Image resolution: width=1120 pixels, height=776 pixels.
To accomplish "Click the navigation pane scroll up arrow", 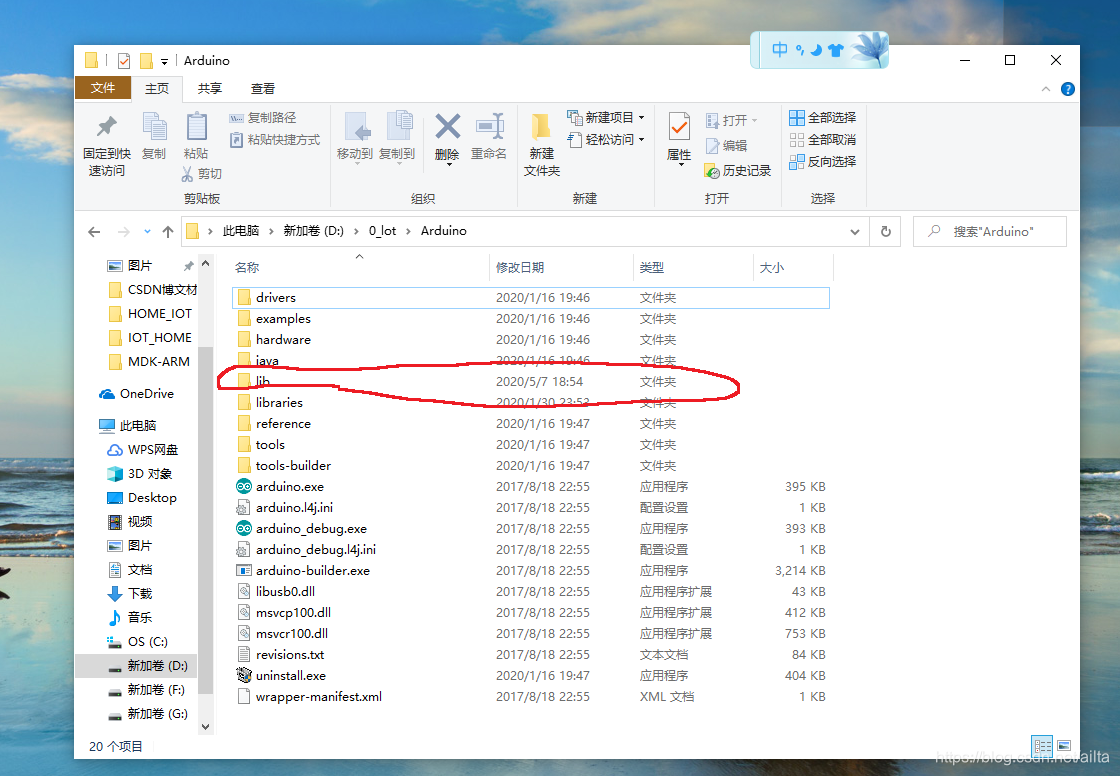I will point(206,264).
